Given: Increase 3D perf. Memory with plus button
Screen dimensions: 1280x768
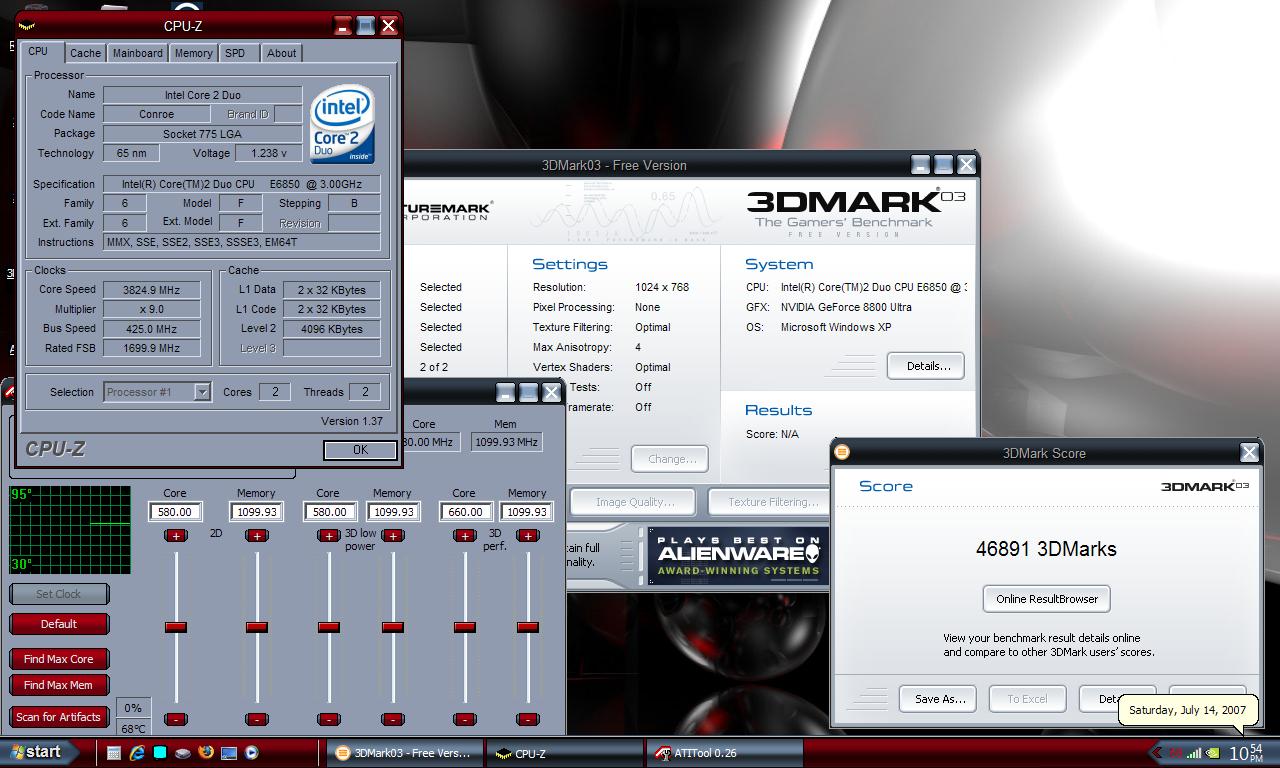Looking at the screenshot, I should 527,536.
